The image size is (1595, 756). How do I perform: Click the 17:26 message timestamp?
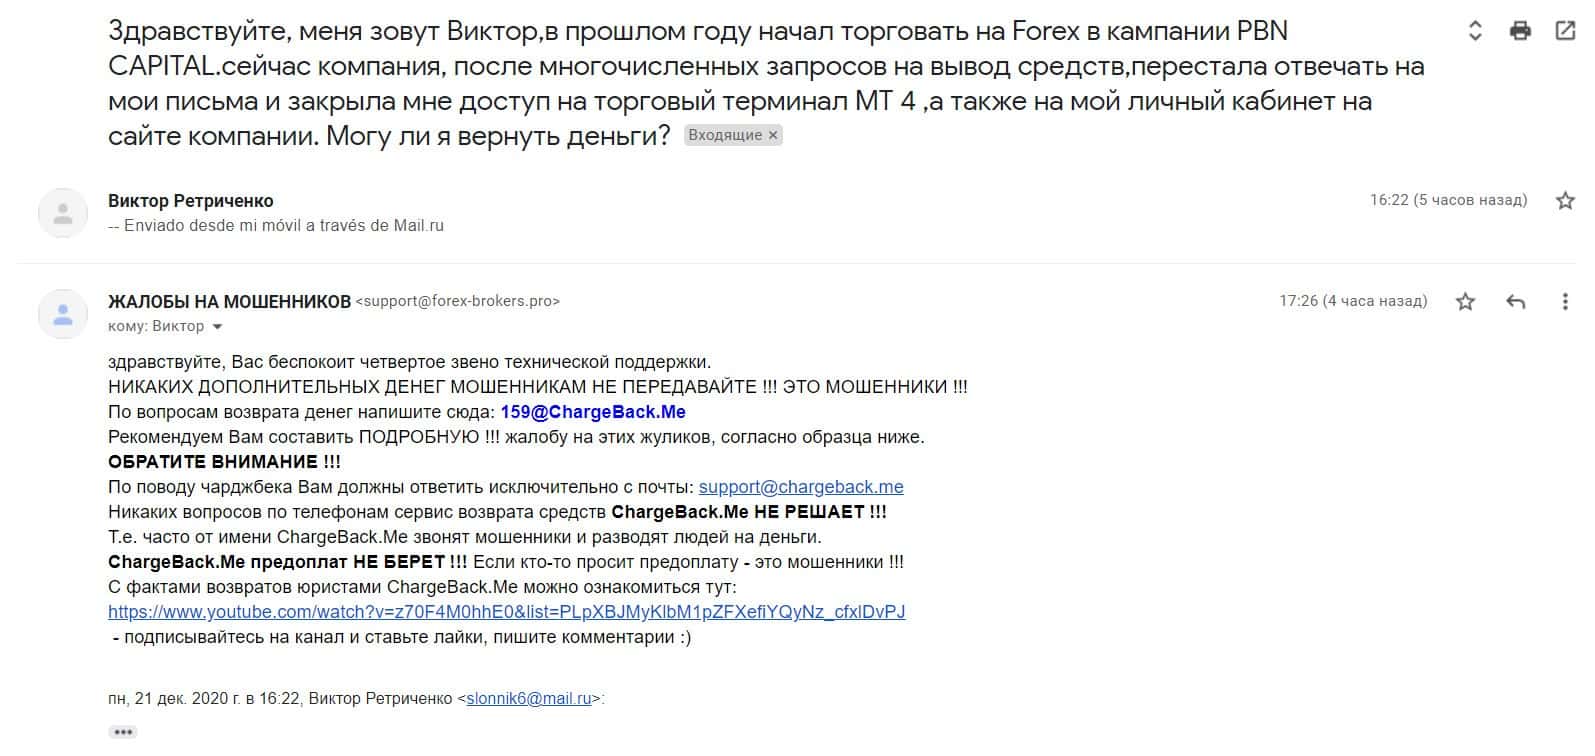coord(1352,301)
